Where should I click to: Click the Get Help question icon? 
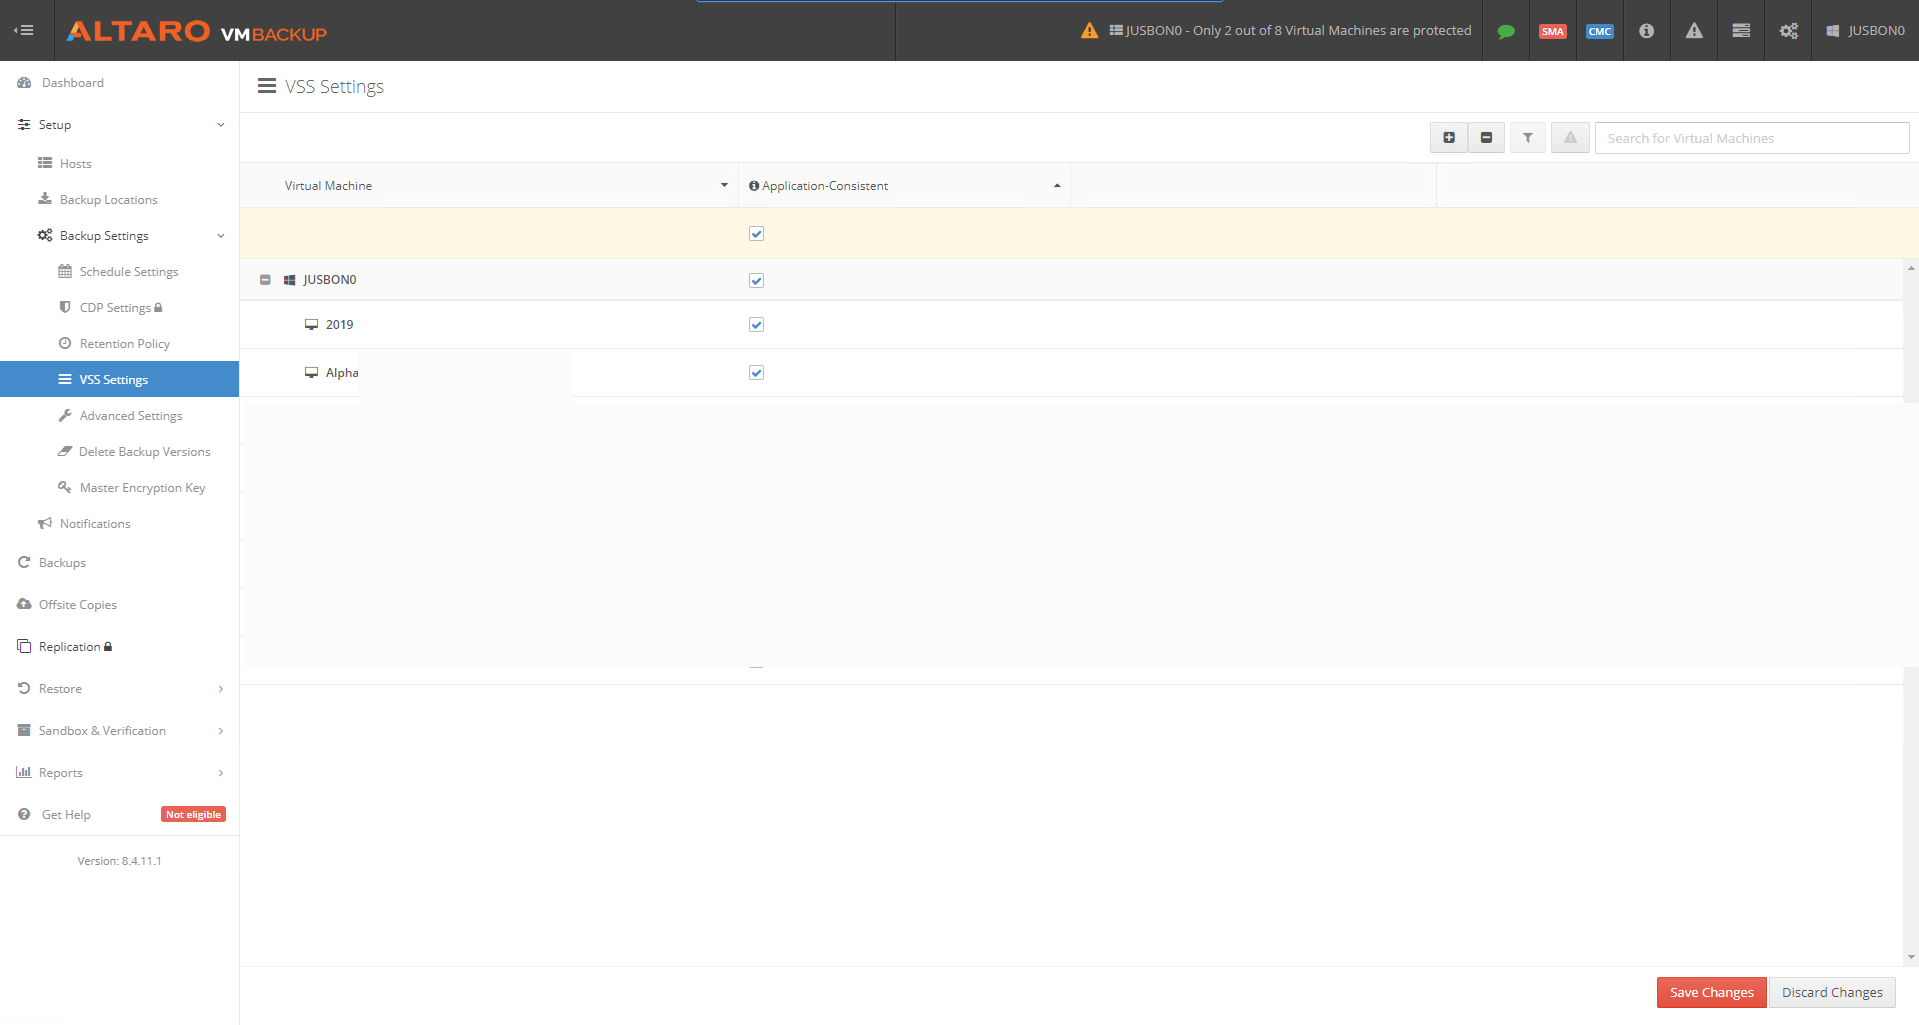tap(24, 815)
